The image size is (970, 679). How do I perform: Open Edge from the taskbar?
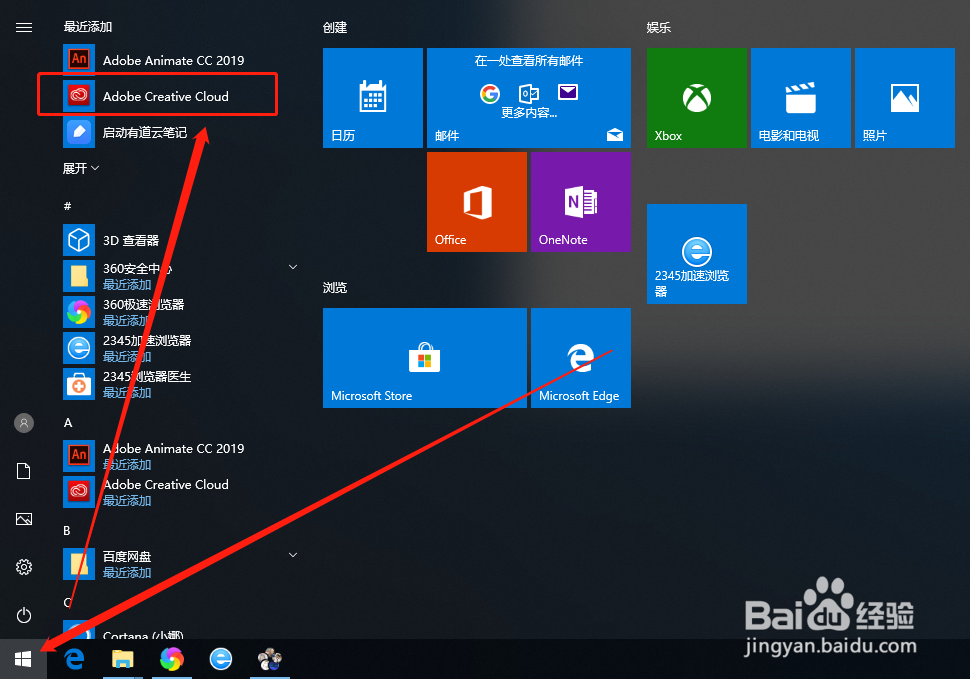pos(74,659)
